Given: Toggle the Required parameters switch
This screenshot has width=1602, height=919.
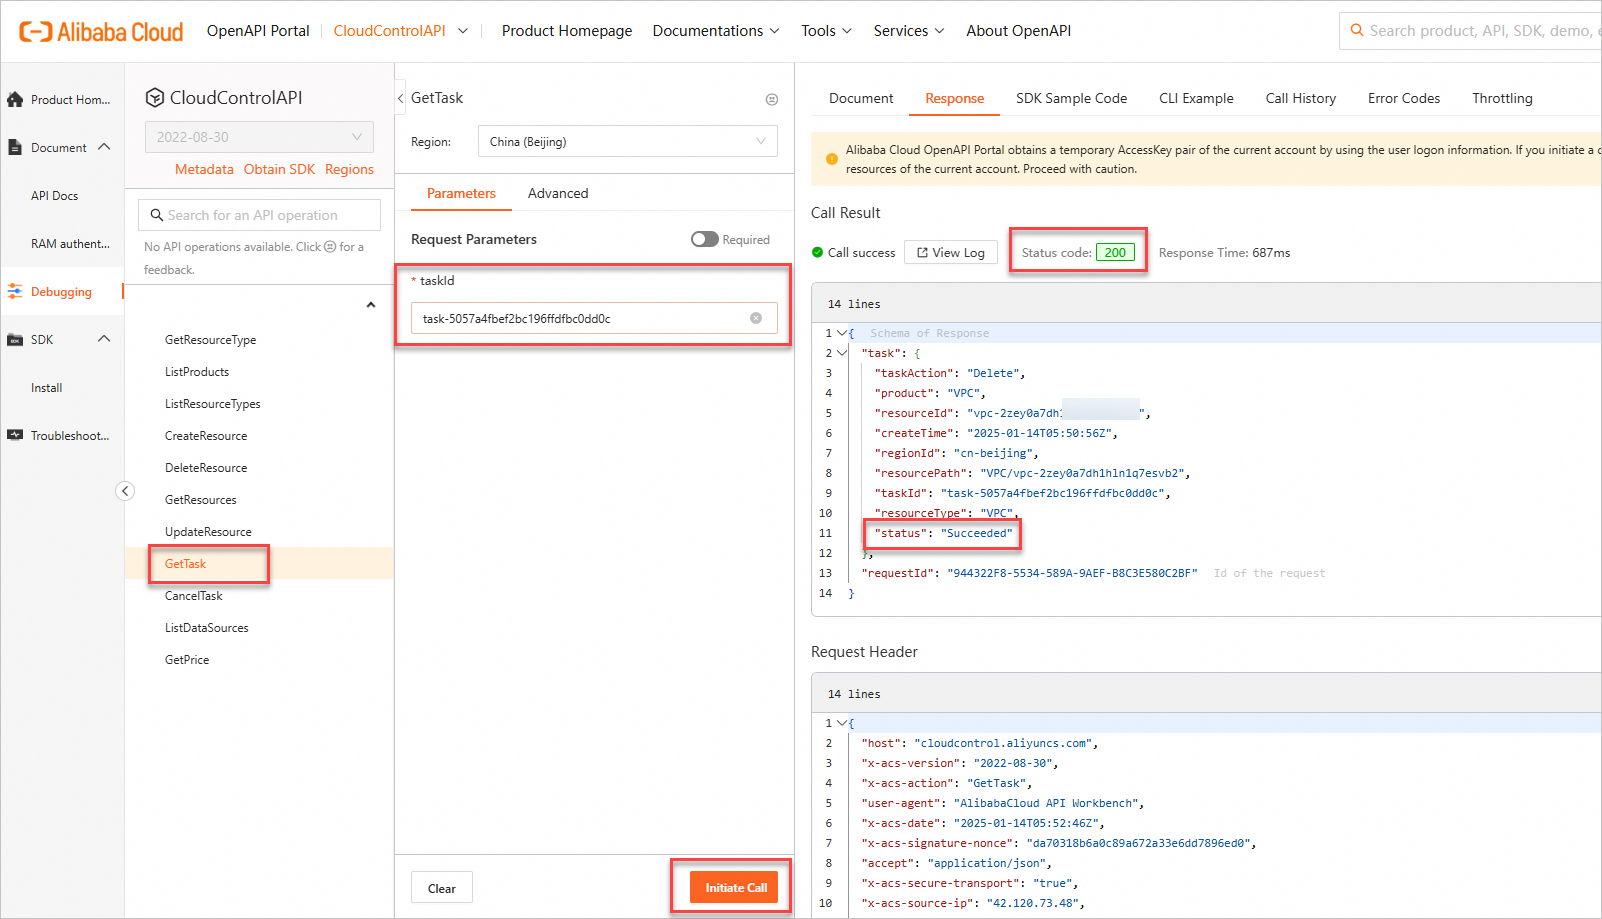Looking at the screenshot, I should click(704, 239).
